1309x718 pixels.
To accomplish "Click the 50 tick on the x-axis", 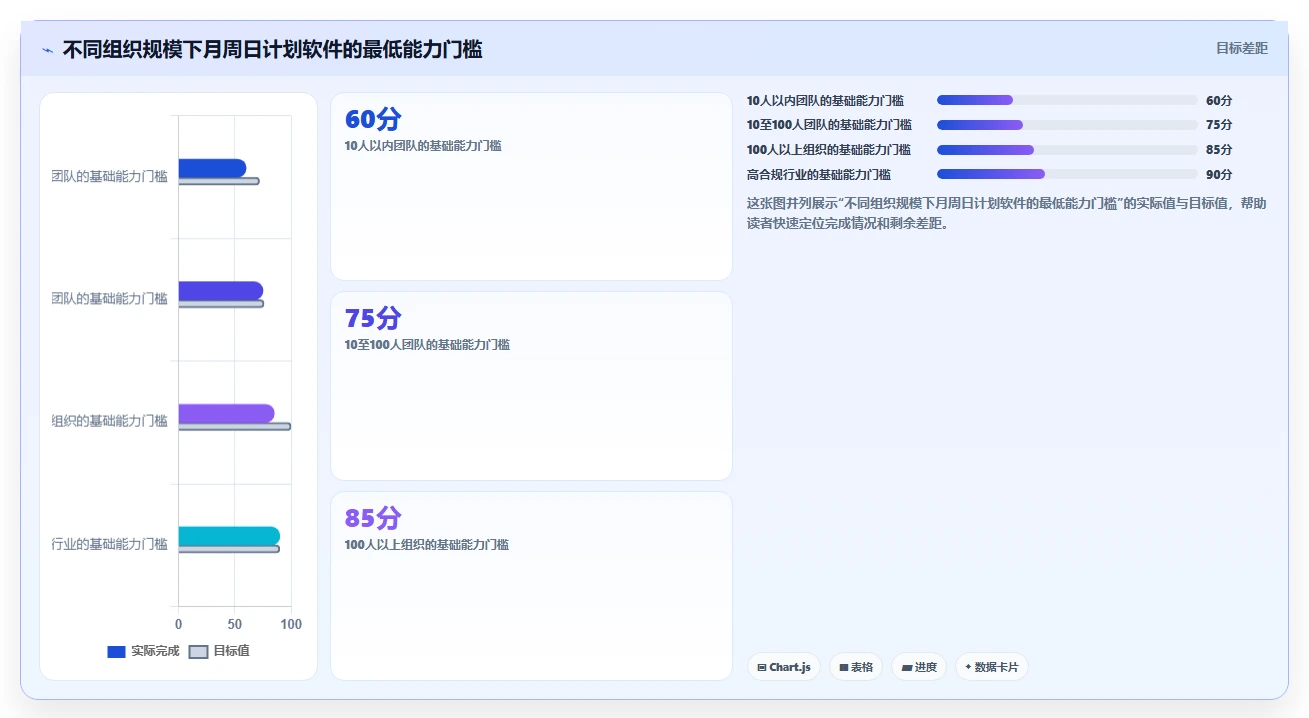I will coord(235,624).
